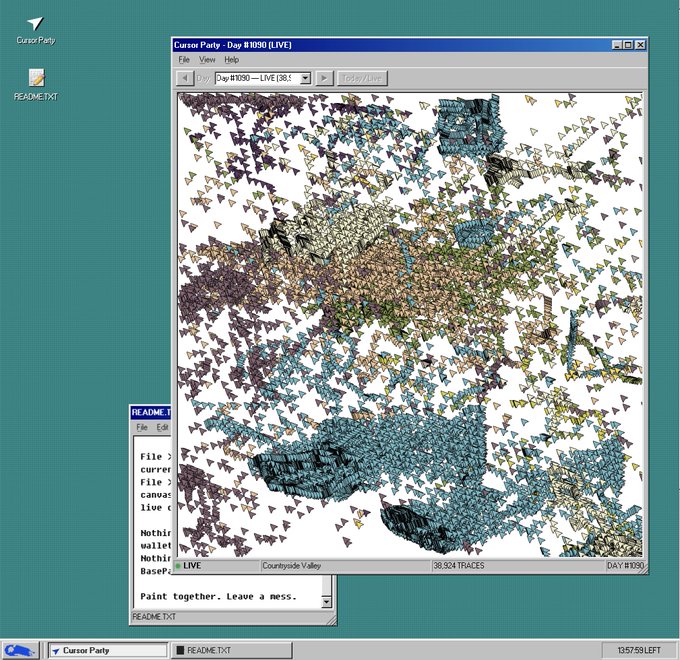This screenshot has width=680, height=660.
Task: Click the README.TXT status bar label
Action: (154, 616)
